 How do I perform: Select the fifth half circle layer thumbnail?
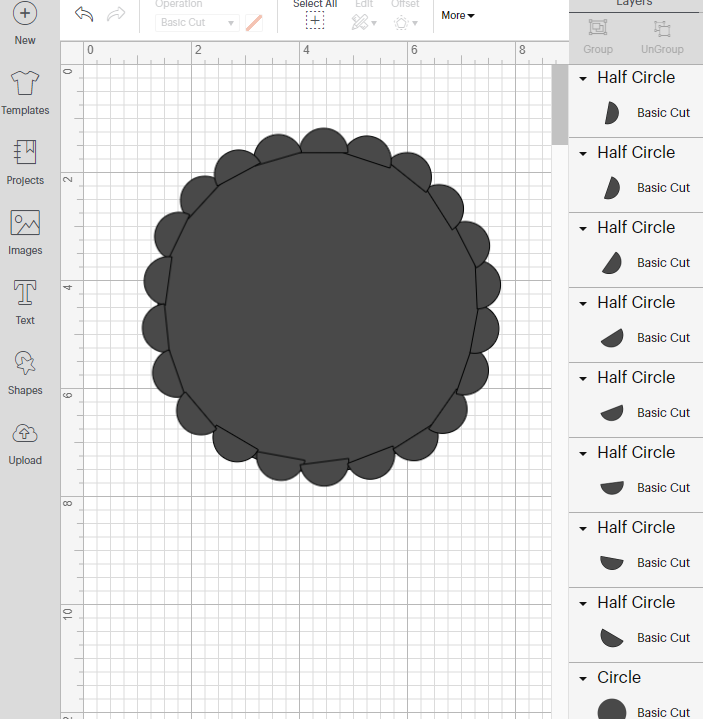point(612,413)
